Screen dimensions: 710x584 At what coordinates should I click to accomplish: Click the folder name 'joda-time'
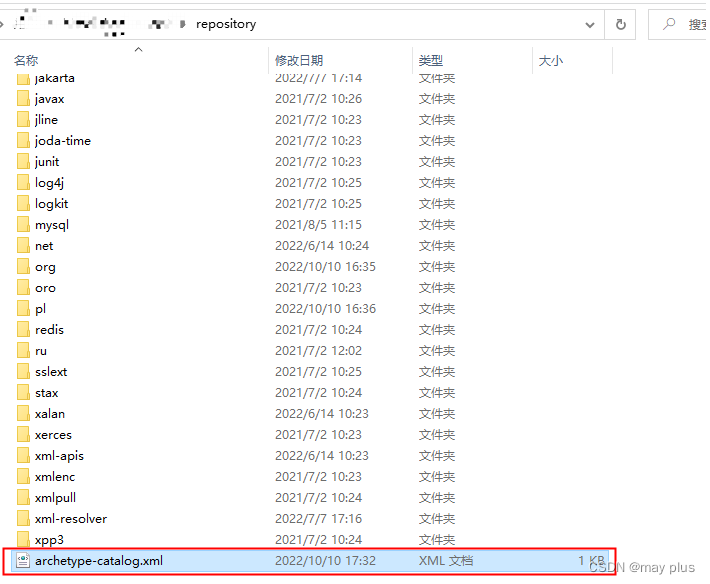[62, 141]
